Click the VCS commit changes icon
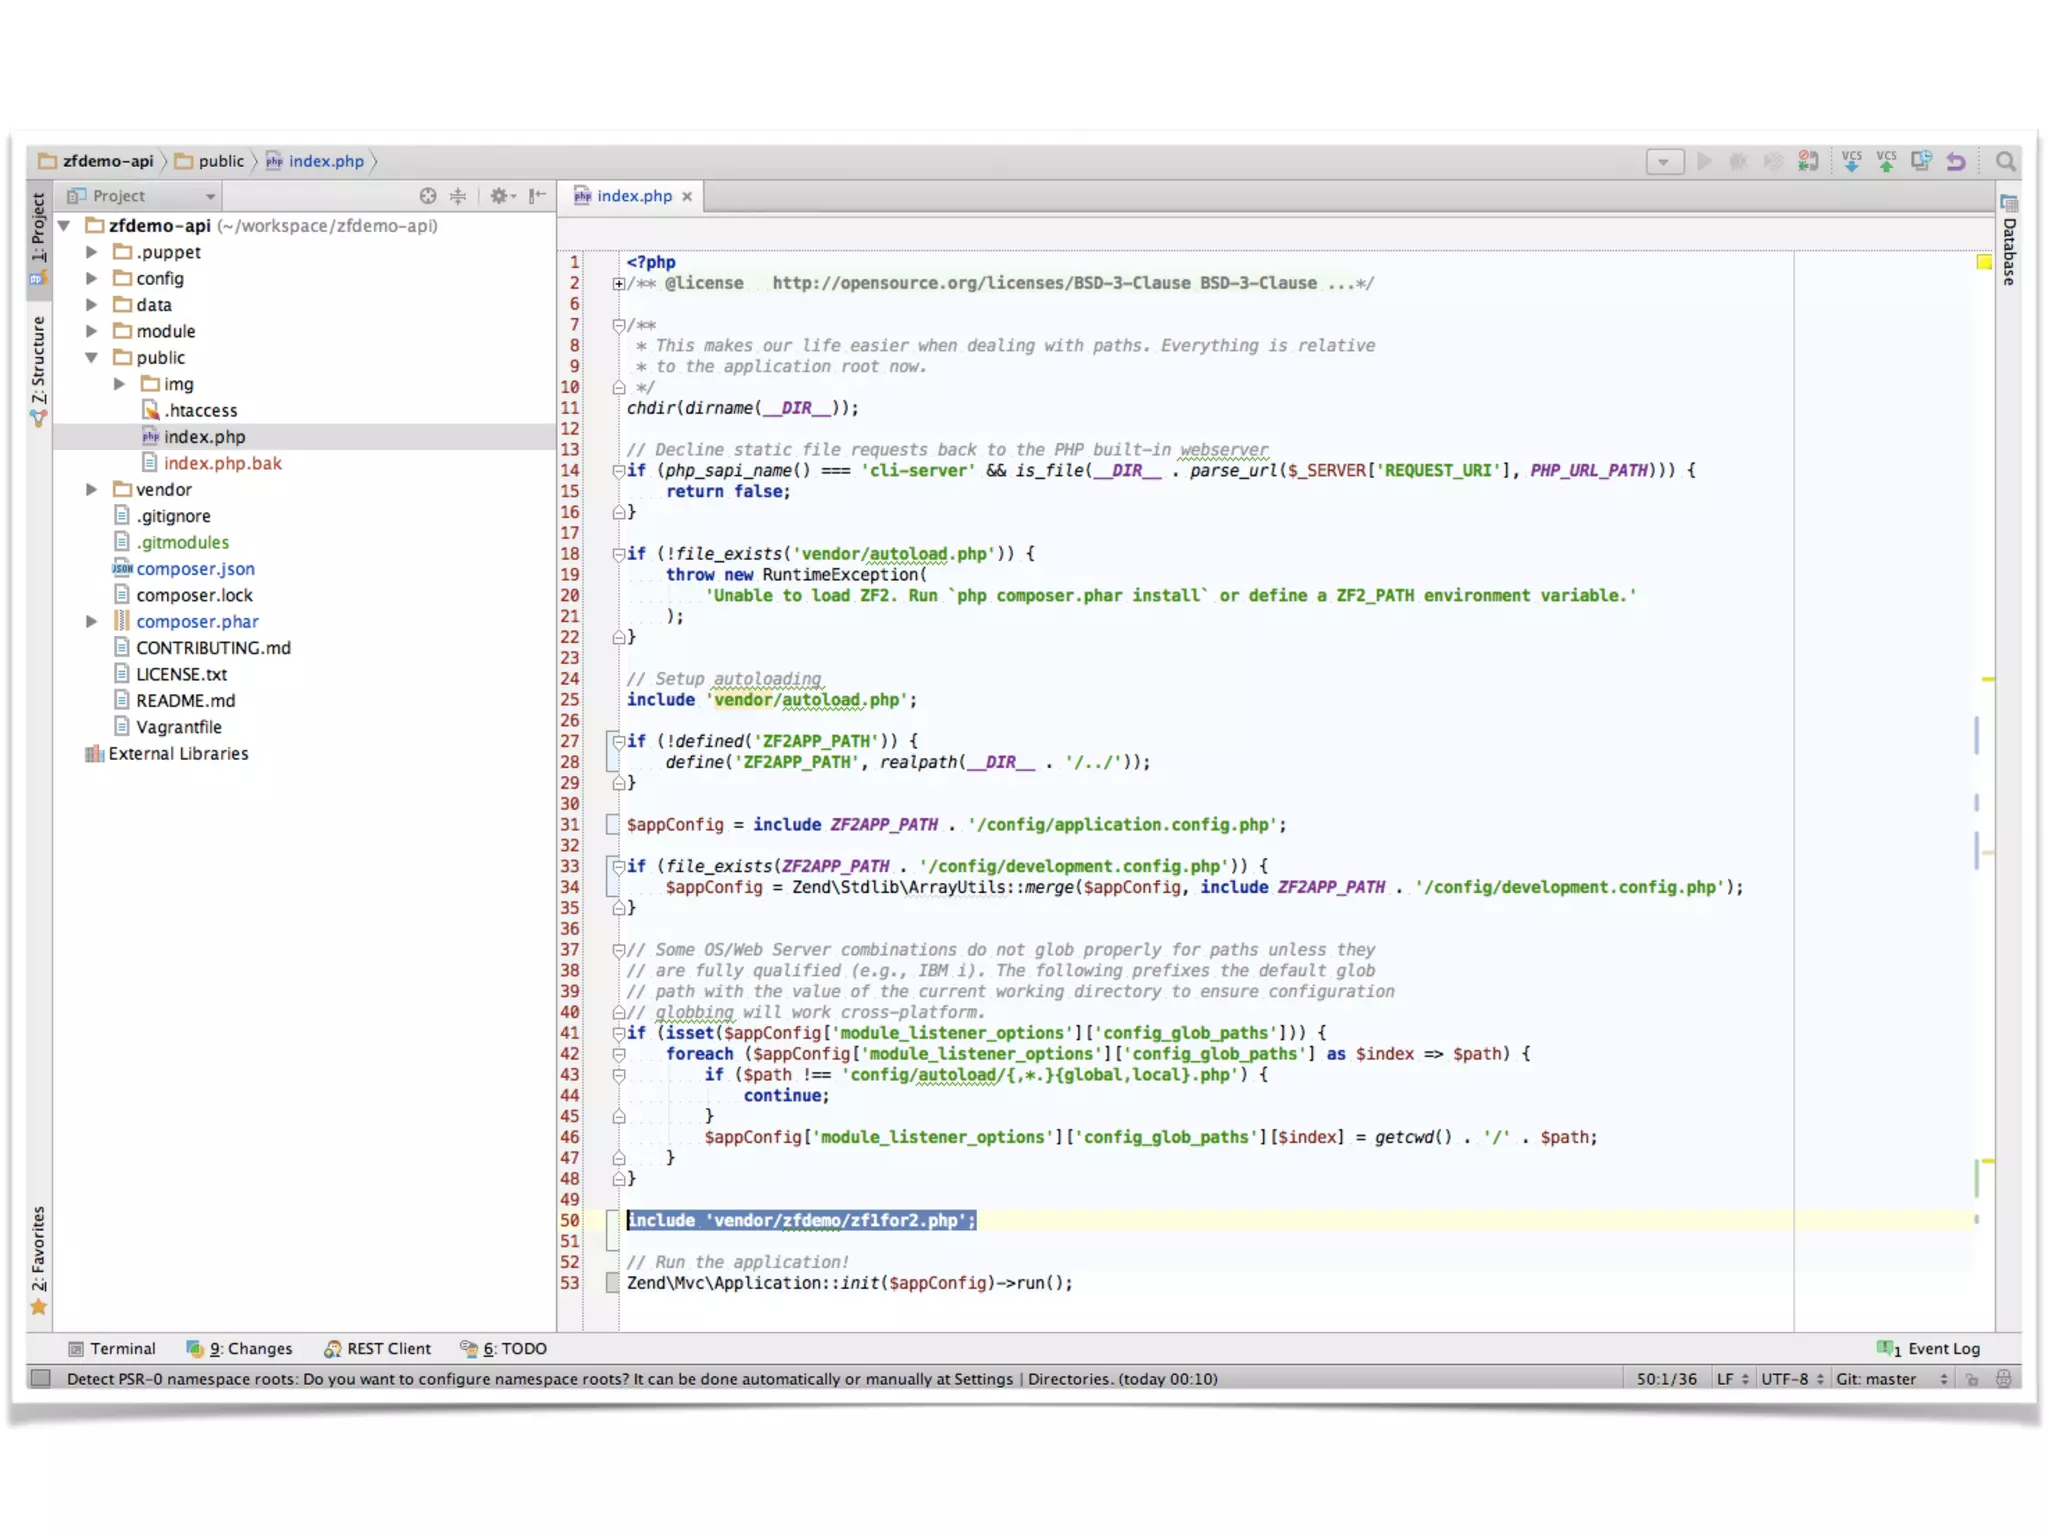 click(x=1886, y=161)
